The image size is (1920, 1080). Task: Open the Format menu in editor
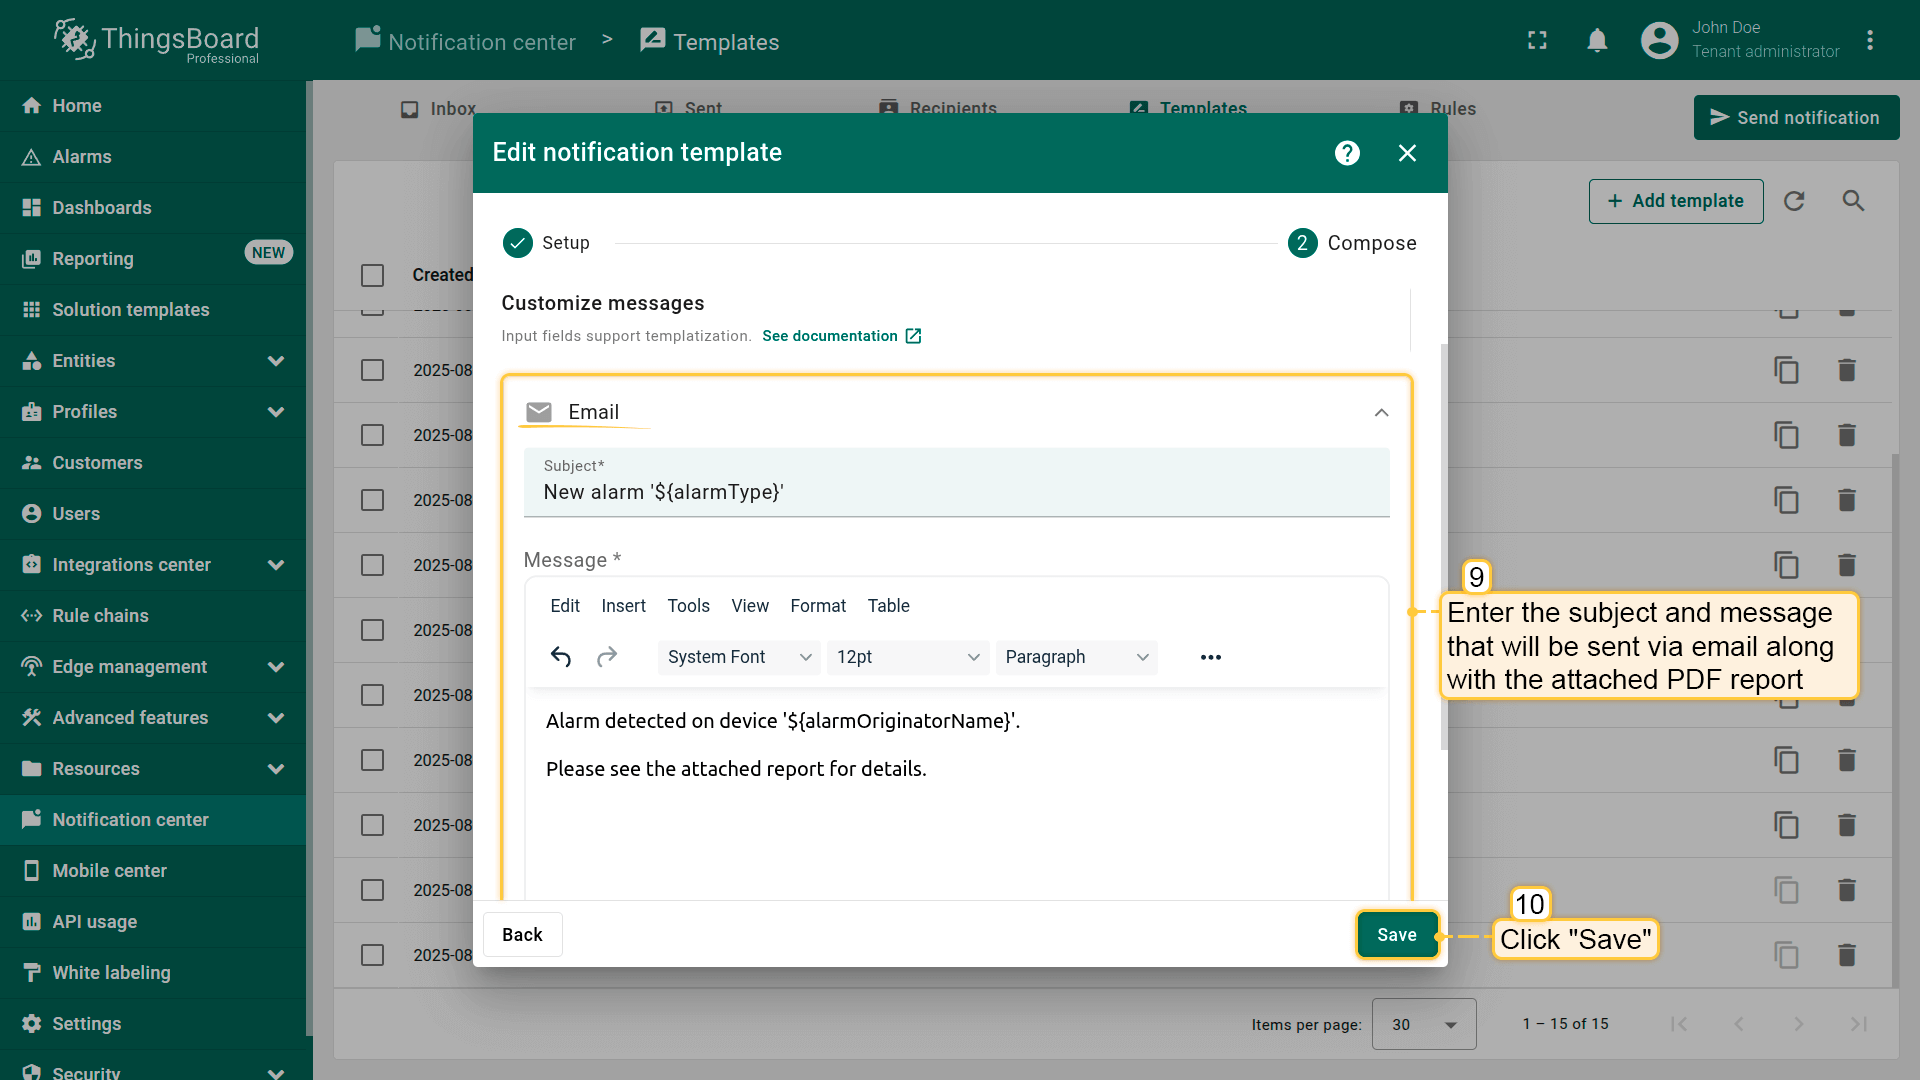[817, 606]
